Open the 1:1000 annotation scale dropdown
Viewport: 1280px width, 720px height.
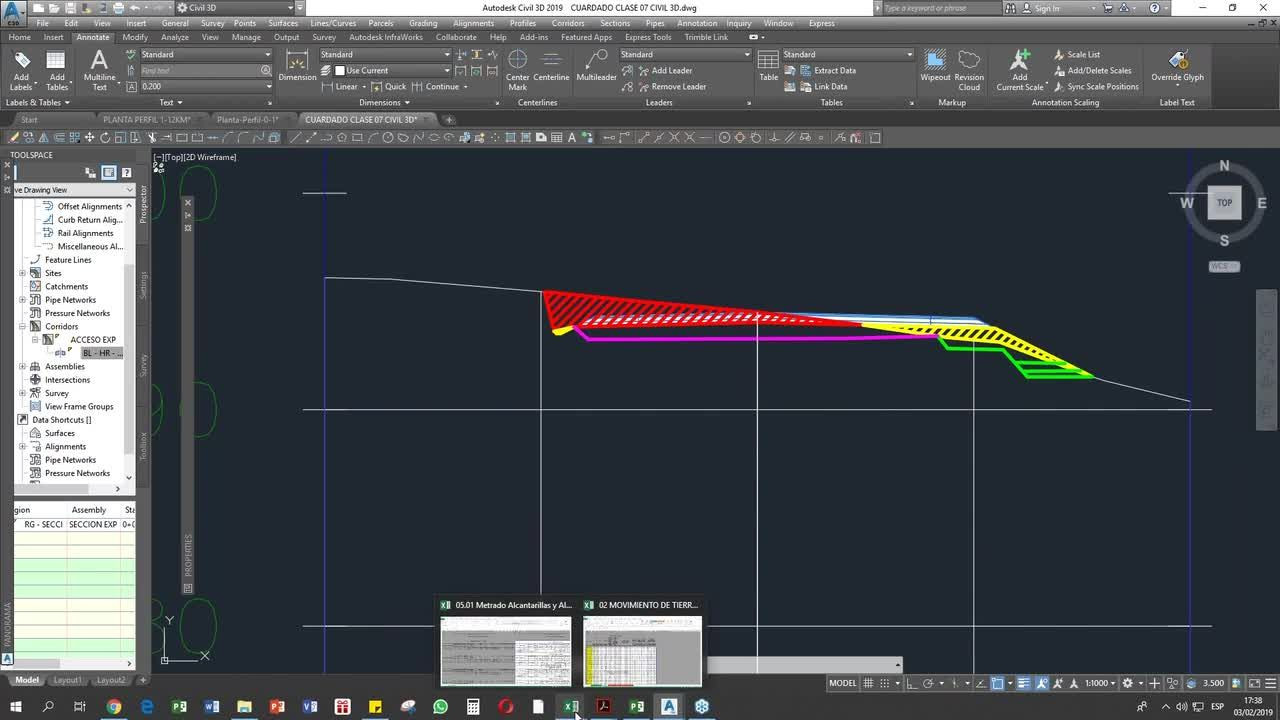pos(1101,683)
